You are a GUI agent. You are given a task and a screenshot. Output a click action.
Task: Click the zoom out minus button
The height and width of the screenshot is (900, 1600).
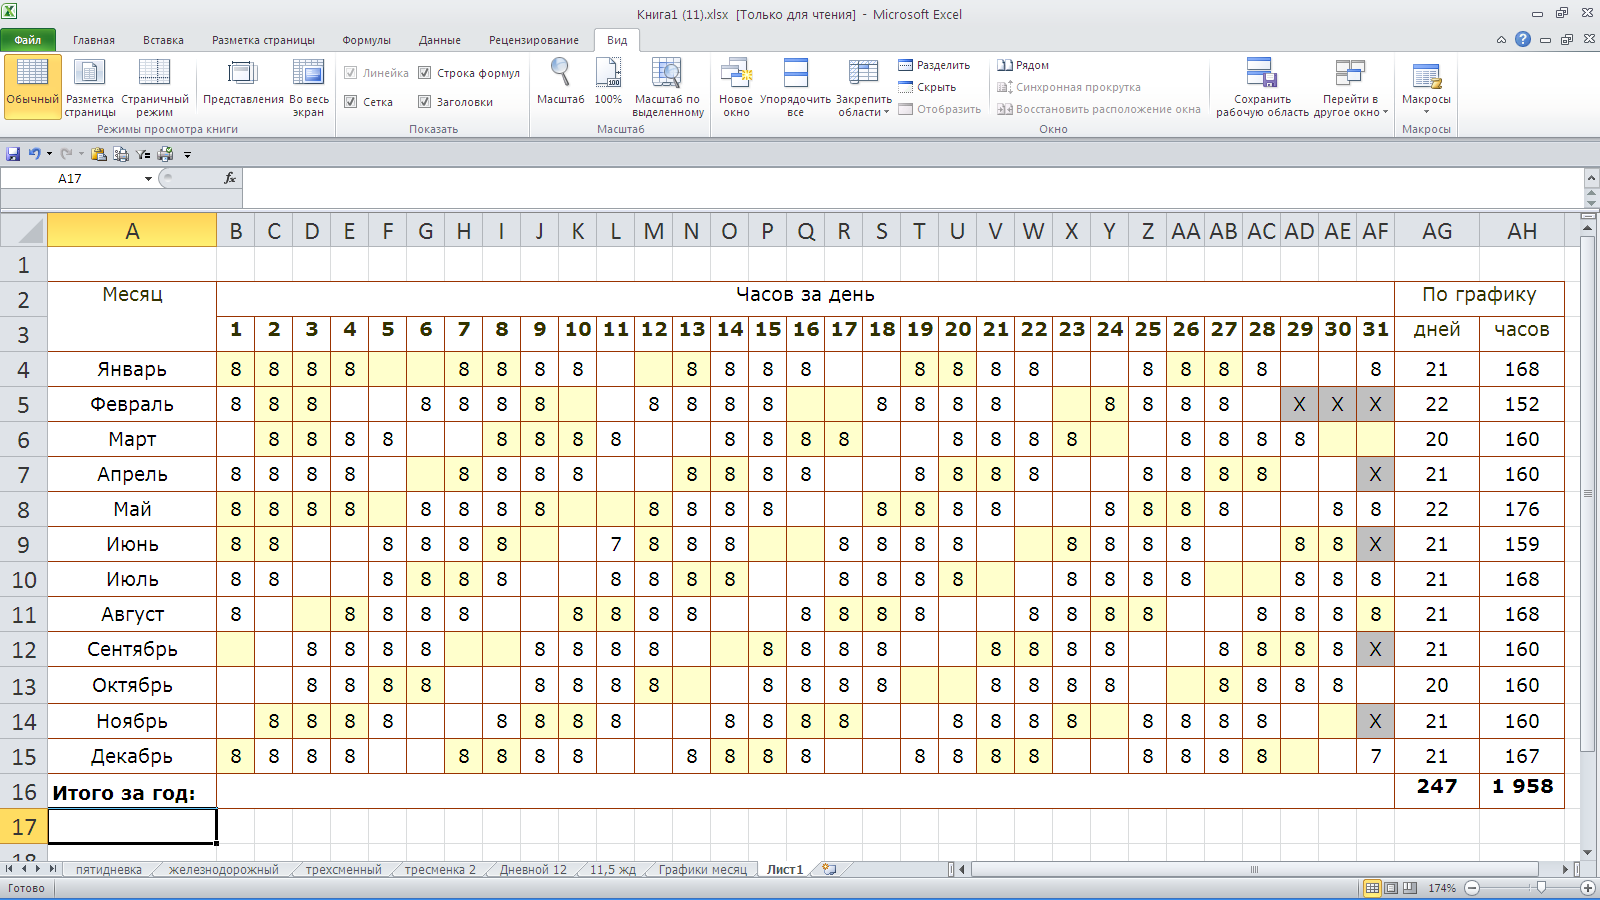tap(1472, 888)
